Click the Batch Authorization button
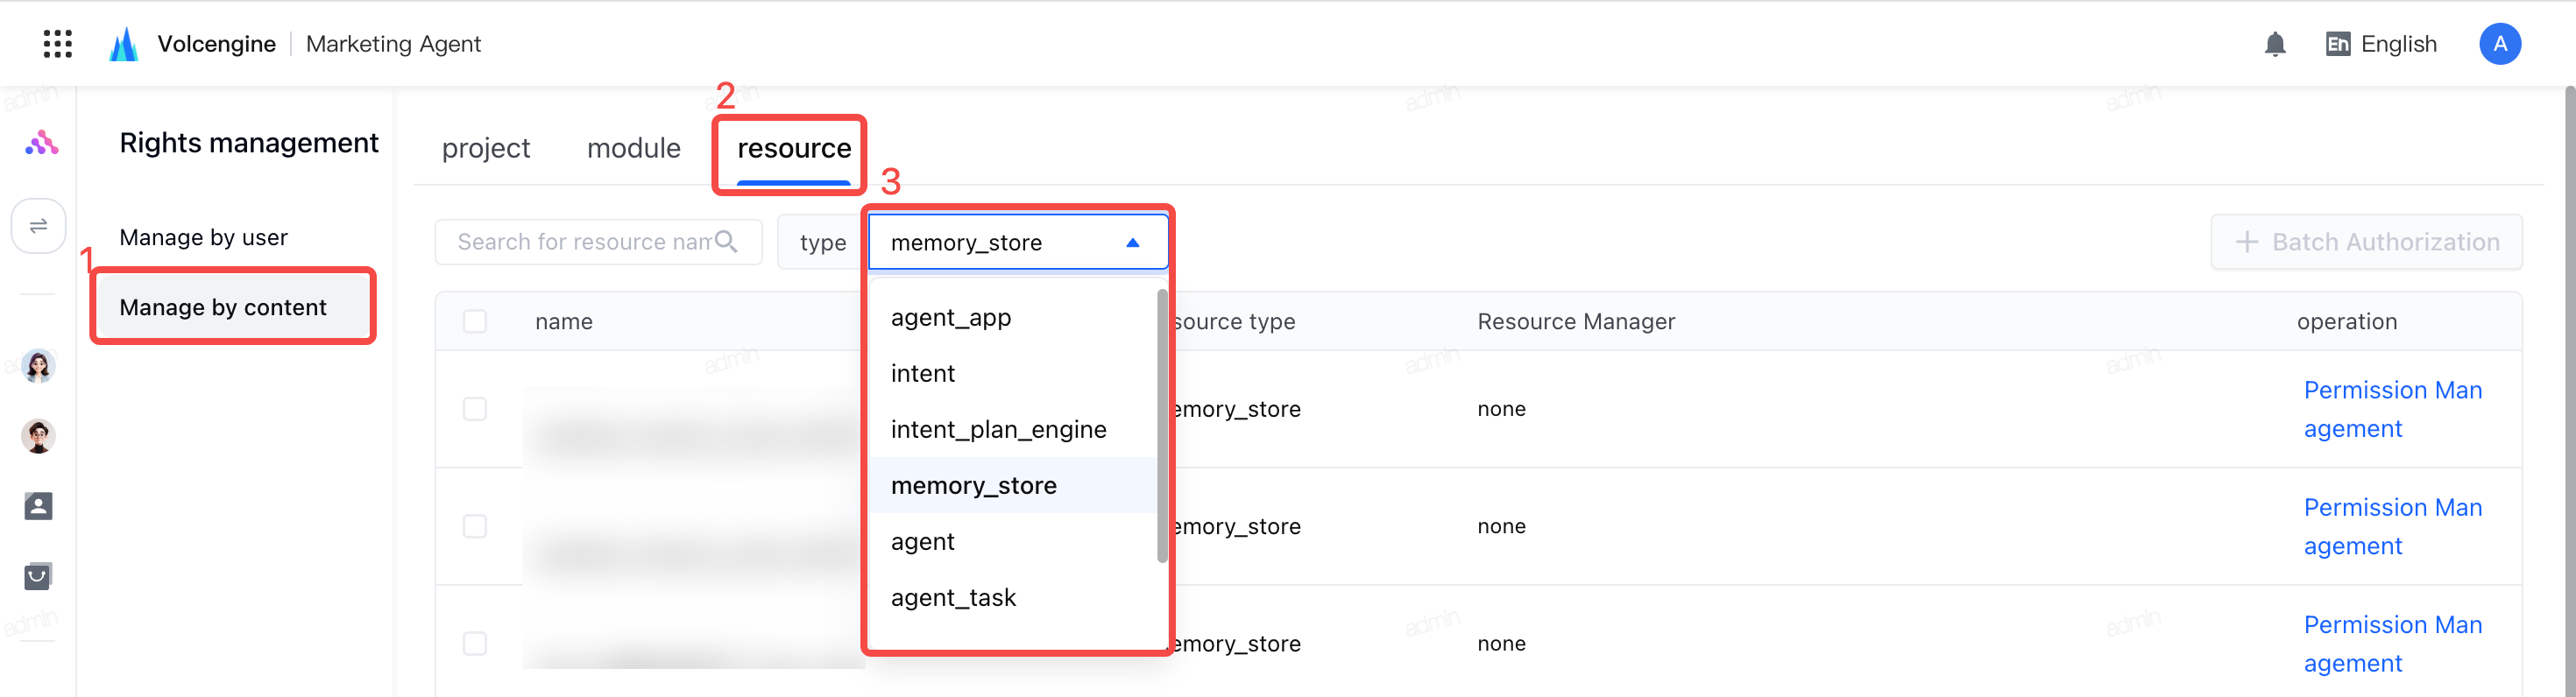 [x=2366, y=242]
